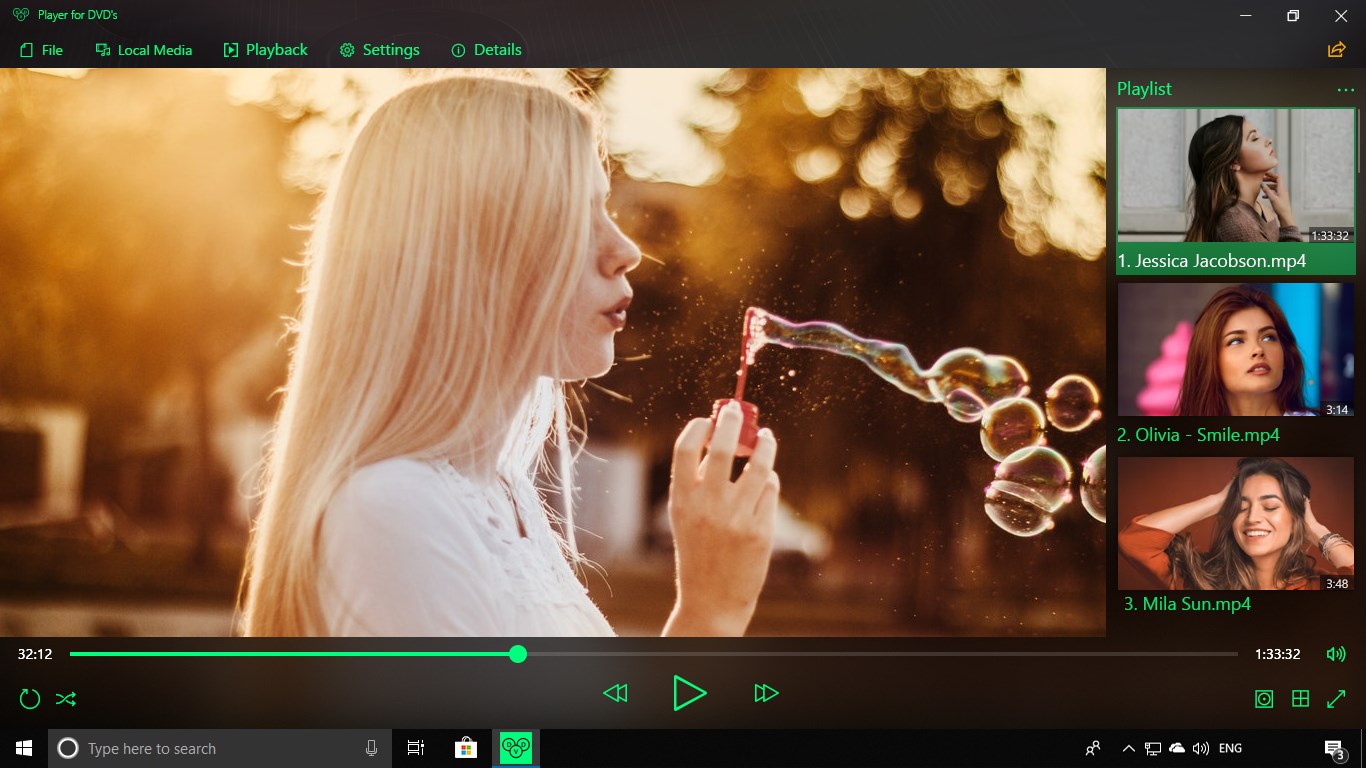The image size is (1366, 768).
Task: Mute the speaker volume icon
Action: 1336,654
